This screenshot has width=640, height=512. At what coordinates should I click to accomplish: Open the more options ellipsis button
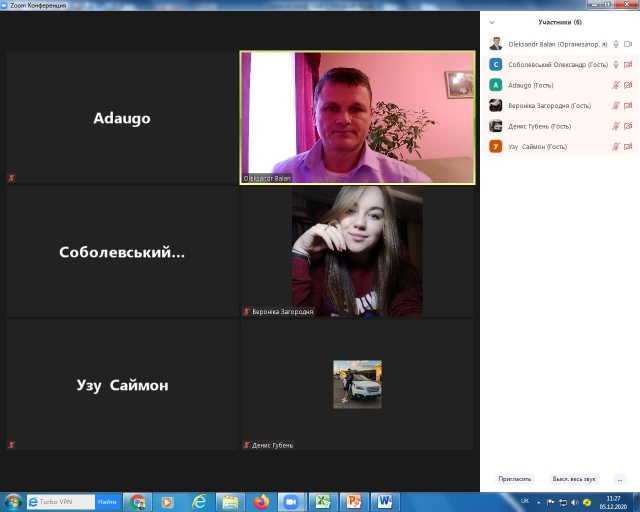tap(620, 479)
